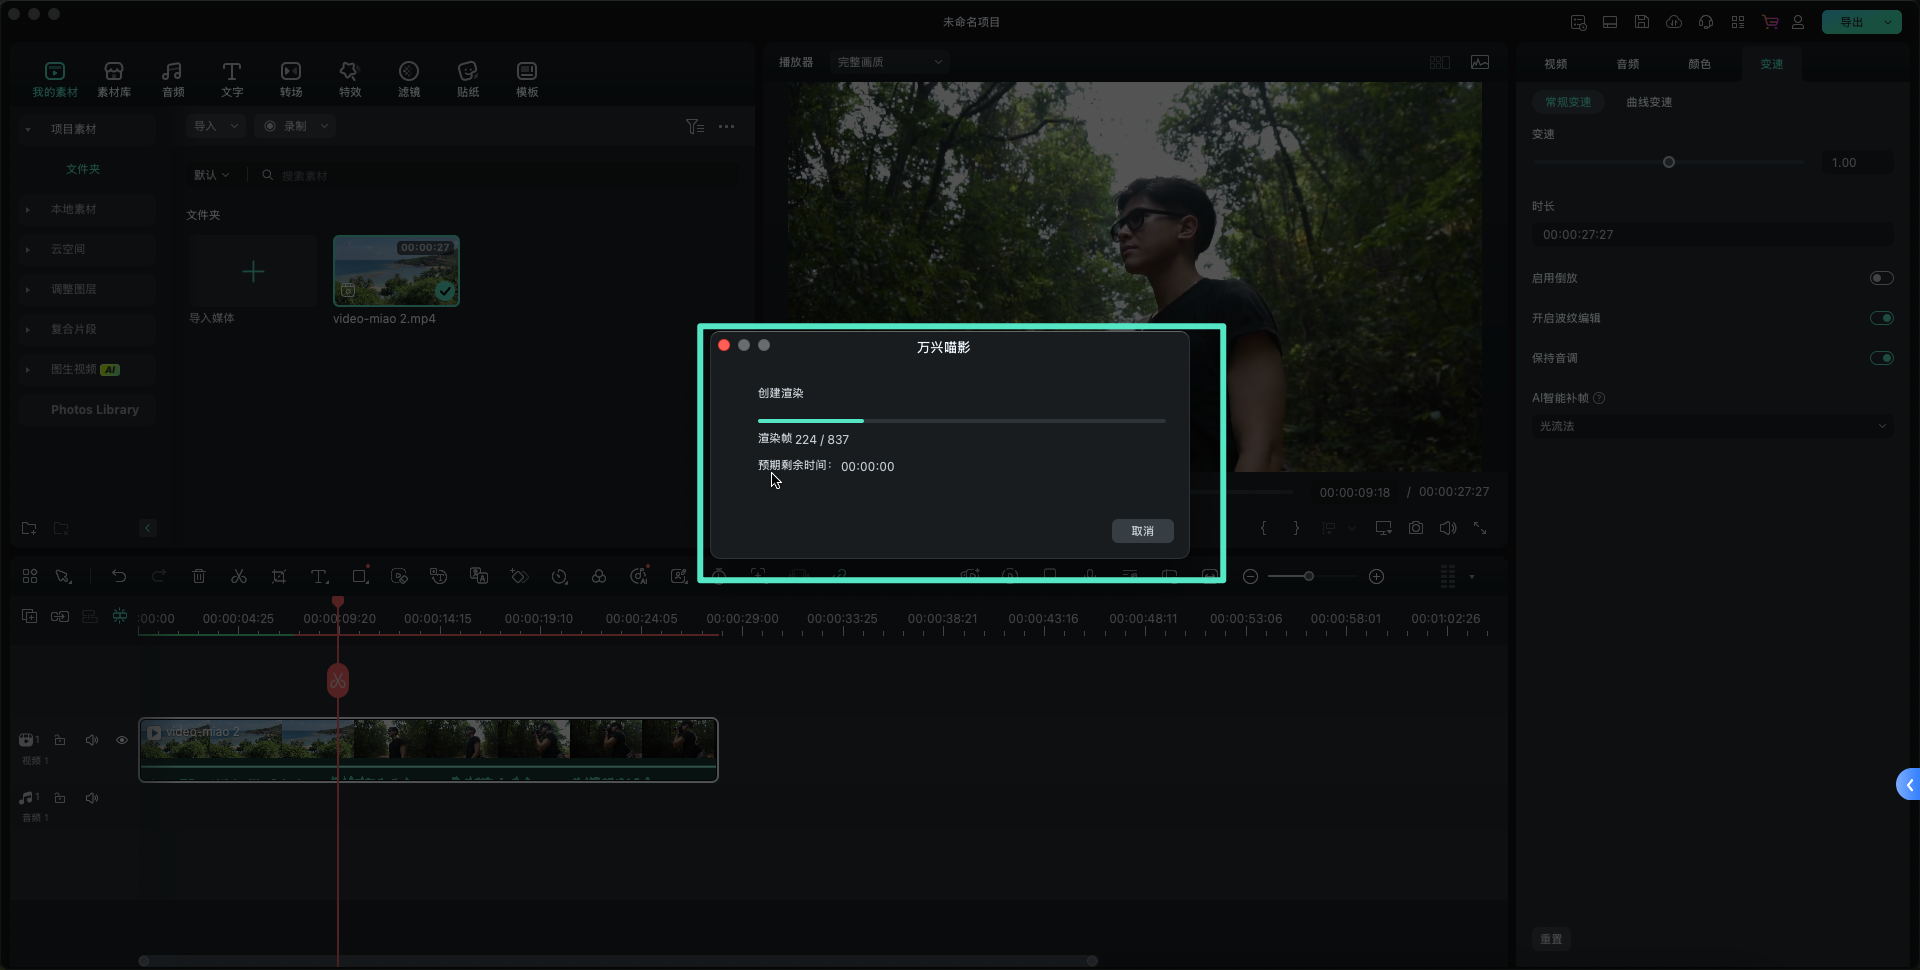Click the redo arrow in timeline toolbar
The width and height of the screenshot is (1920, 970).
click(158, 576)
